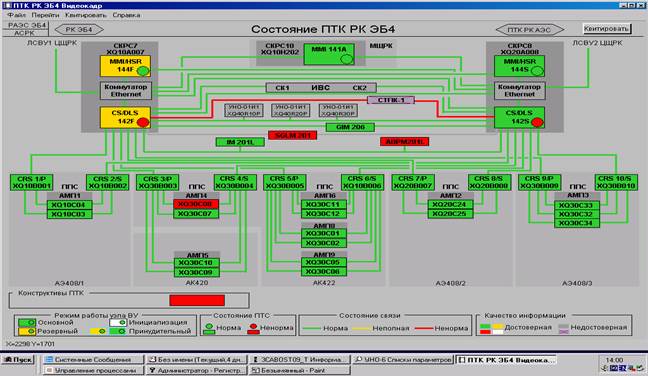This screenshot has width=648, height=376.
Task: Open the Квитировать menu in menu bar
Action: pyautogui.click(x=86, y=15)
